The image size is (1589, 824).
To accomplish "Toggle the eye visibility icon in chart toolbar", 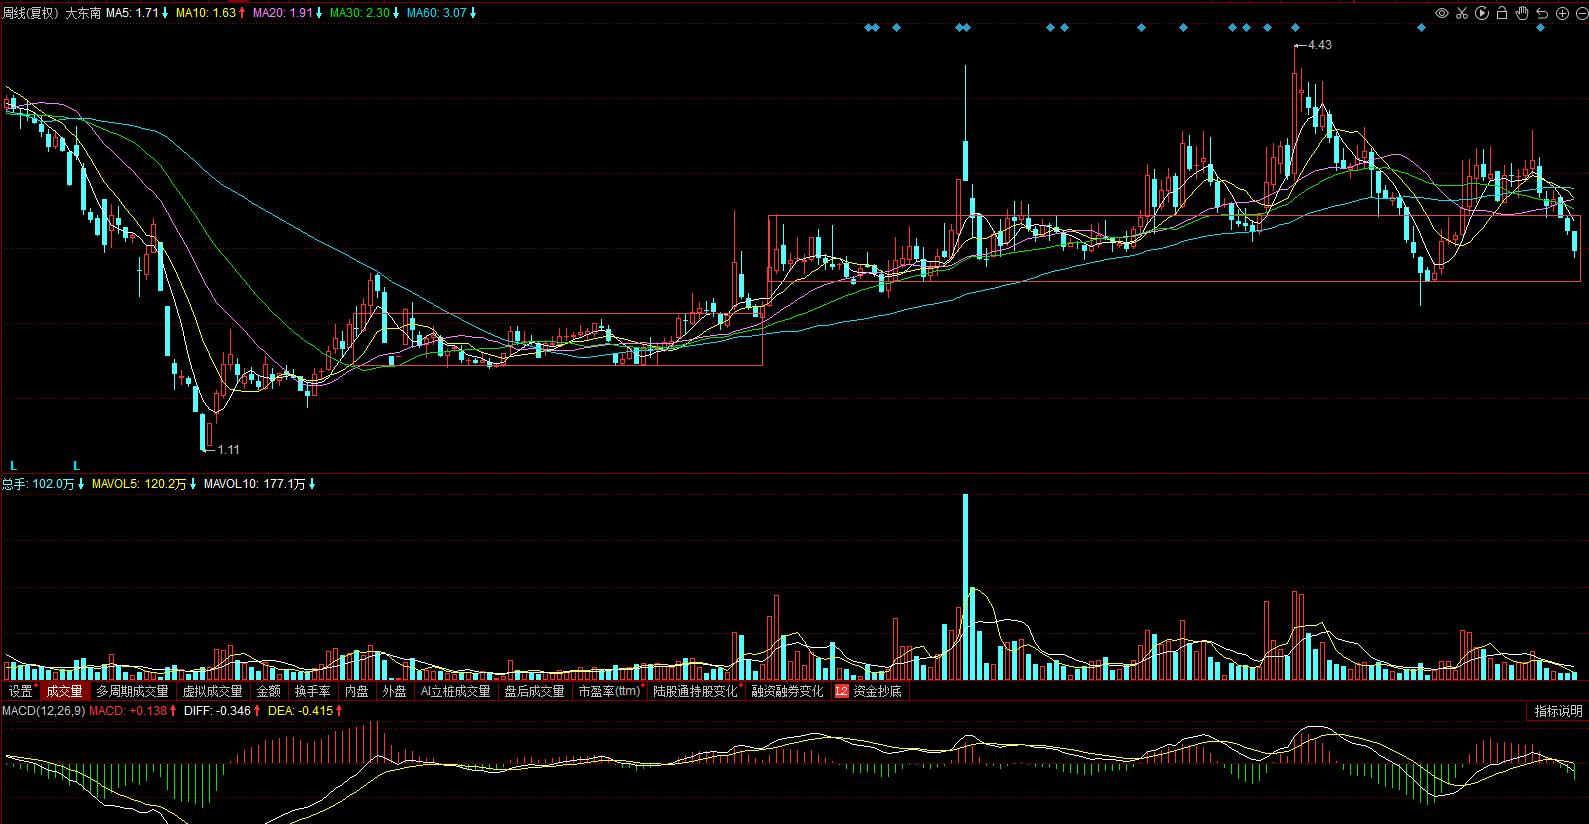I will 1442,13.
